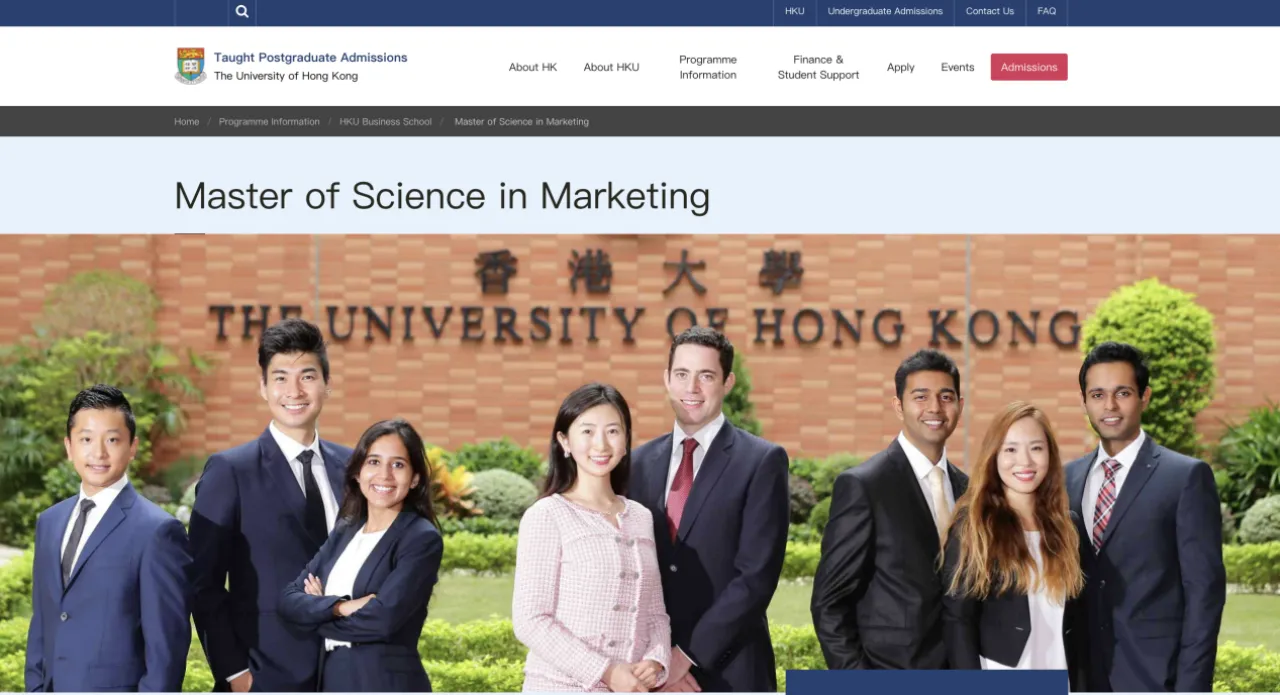Open the HKU top bar link
The image size is (1280, 695).
[x=794, y=12]
